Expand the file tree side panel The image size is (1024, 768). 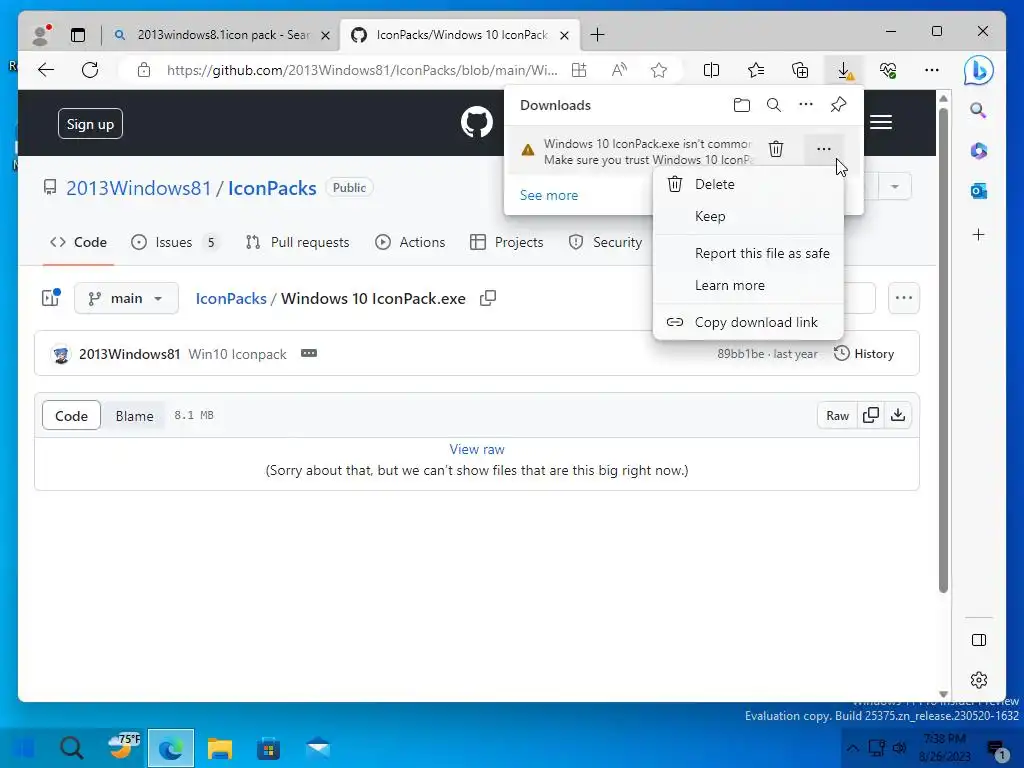[x=51, y=298]
